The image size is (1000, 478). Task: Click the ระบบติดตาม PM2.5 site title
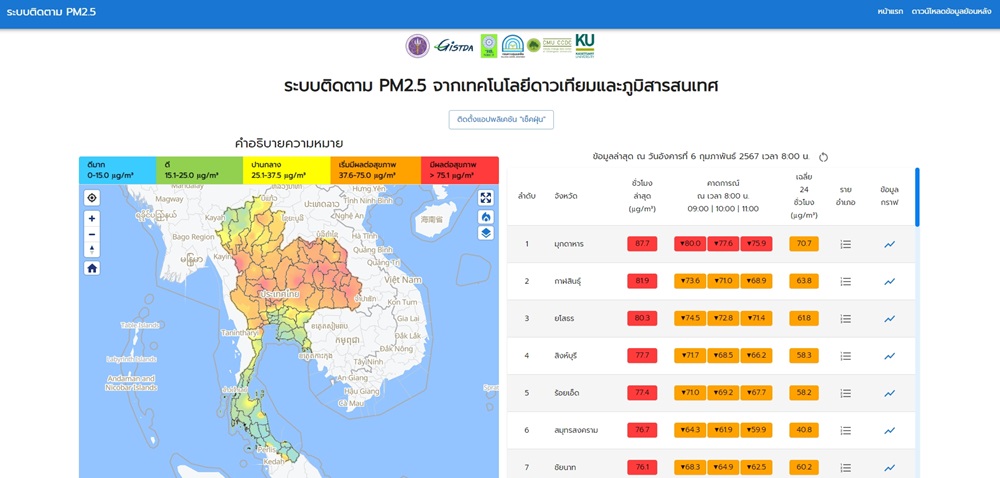click(x=51, y=11)
